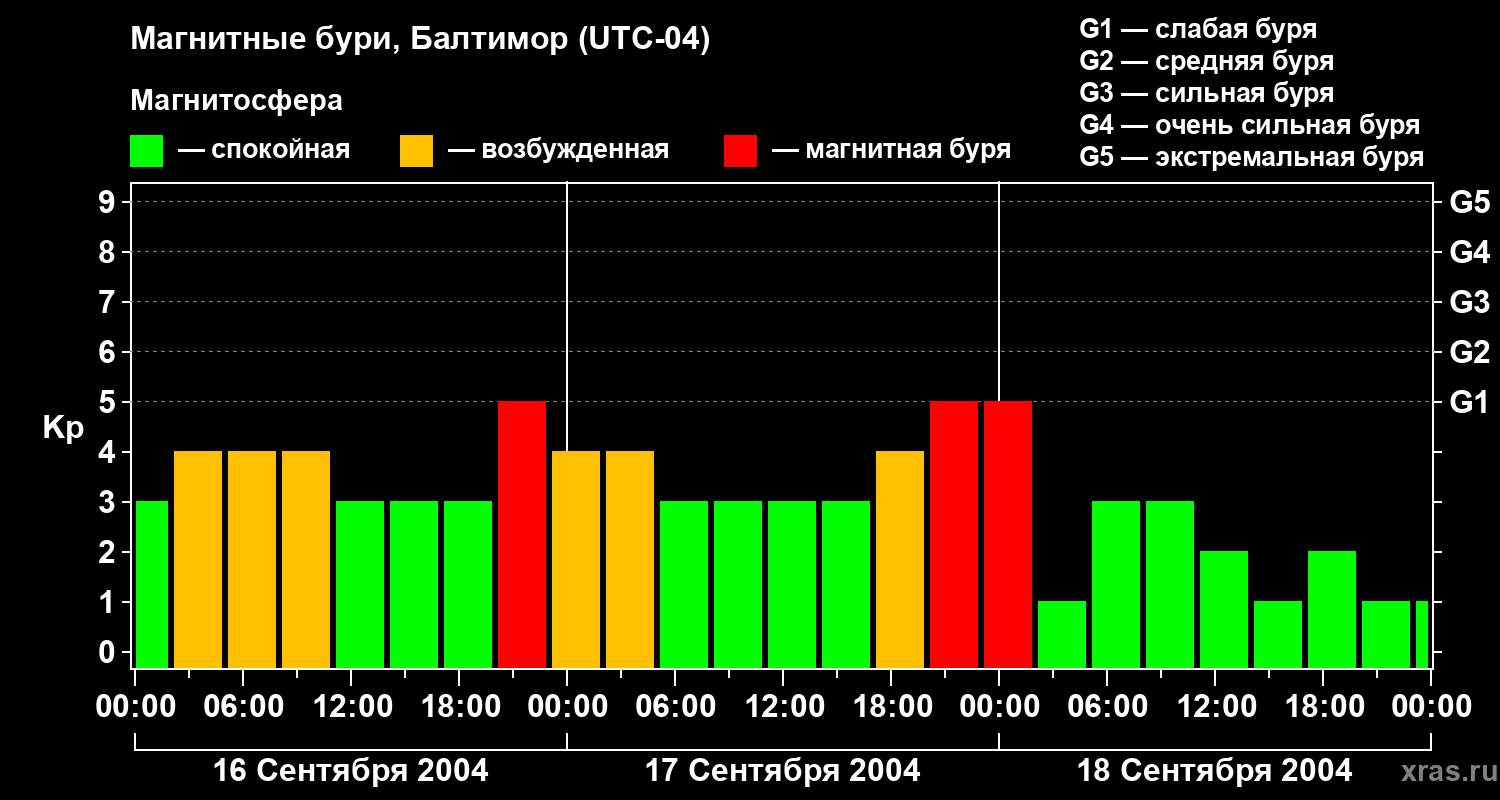Viewport: 1500px width, 800px height.
Task: Click the '16 Сентября 2004' date label
Action: [351, 771]
